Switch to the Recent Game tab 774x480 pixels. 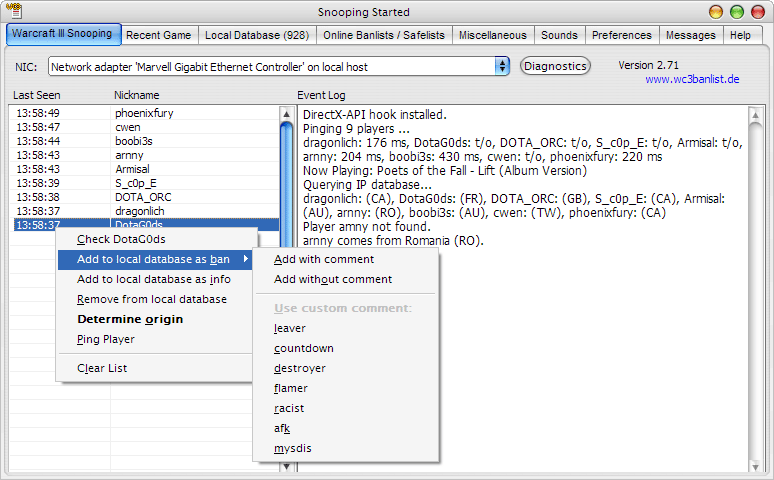[158, 35]
